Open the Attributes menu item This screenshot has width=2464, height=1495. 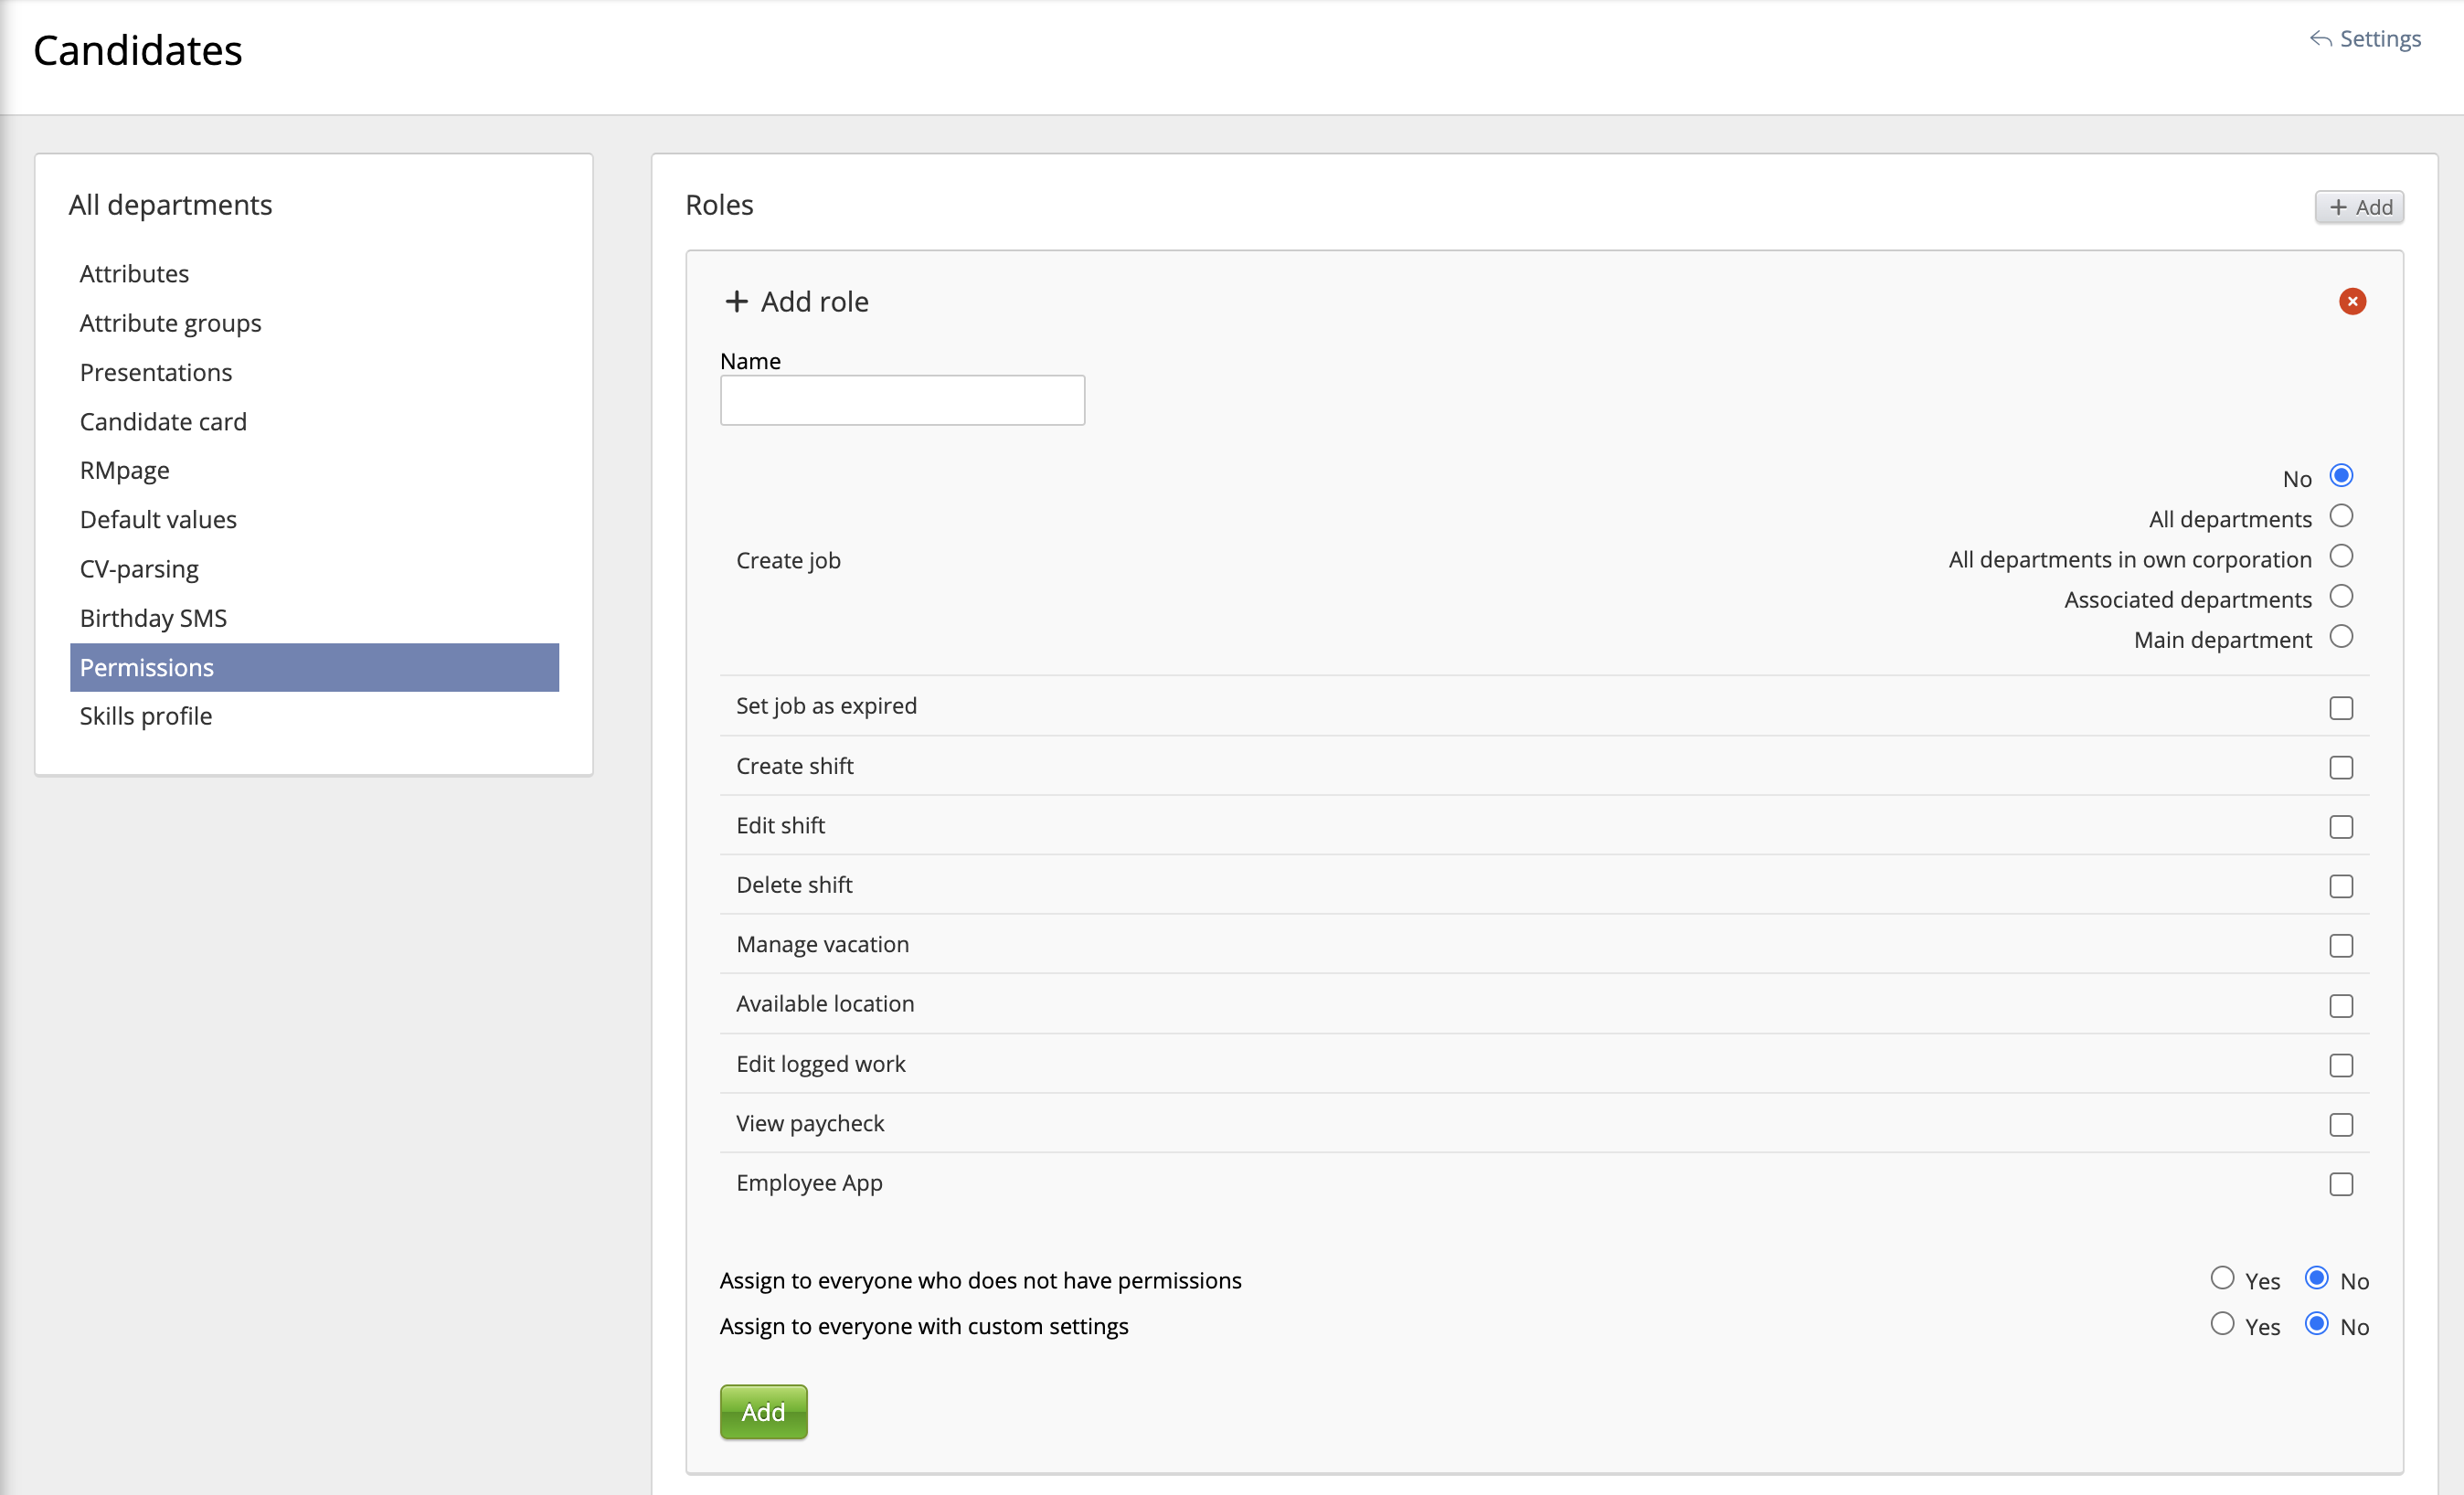point(134,274)
